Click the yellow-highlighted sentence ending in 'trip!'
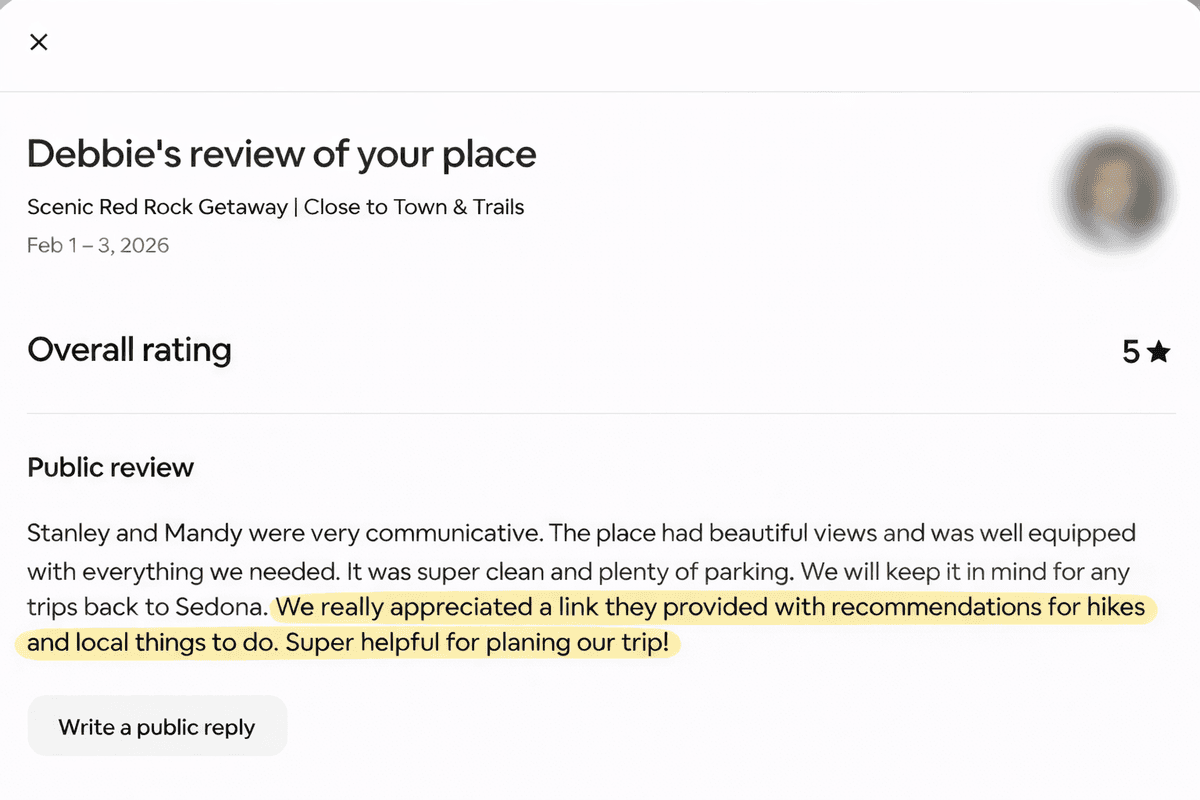Viewport: 1200px width, 800px height. click(347, 643)
